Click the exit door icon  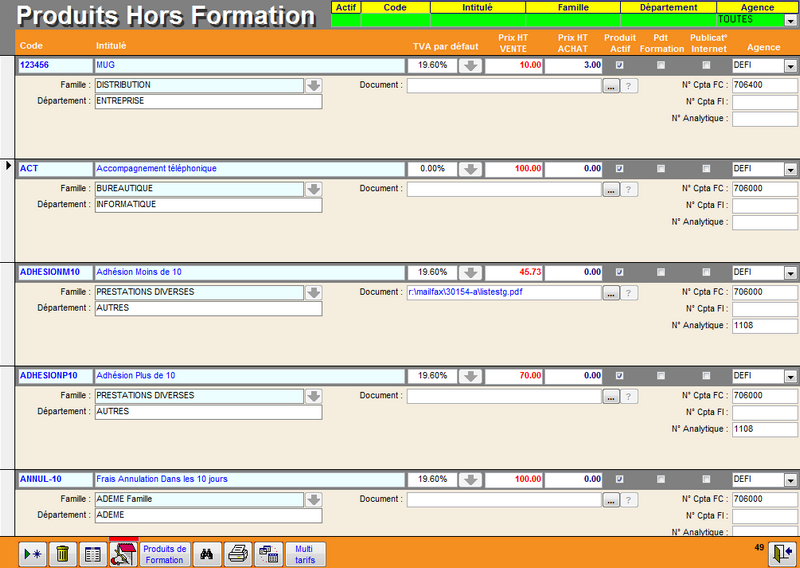tap(782, 554)
